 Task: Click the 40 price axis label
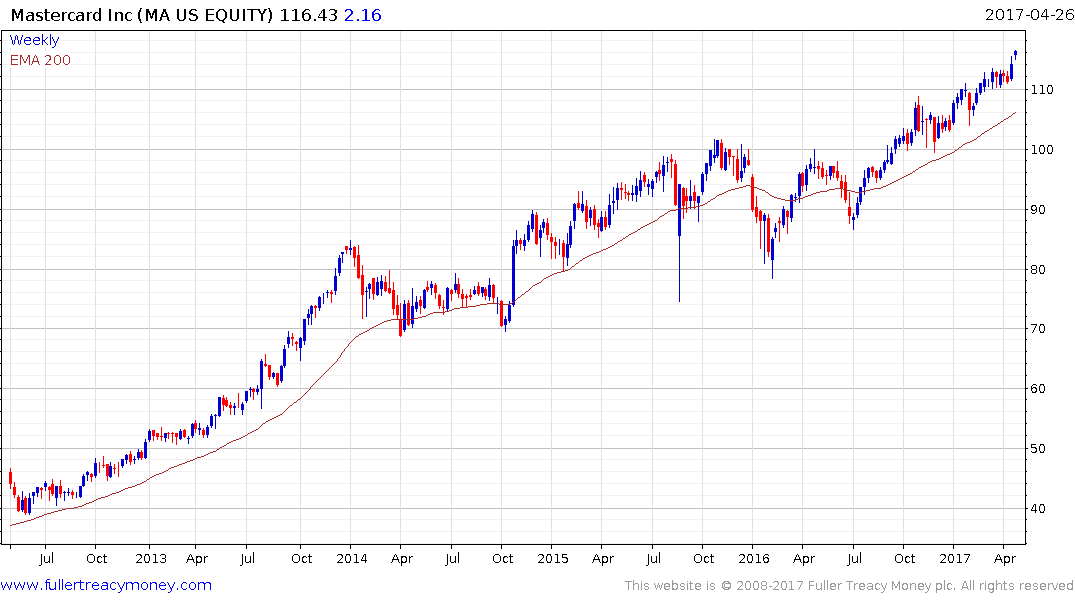[x=1038, y=509]
